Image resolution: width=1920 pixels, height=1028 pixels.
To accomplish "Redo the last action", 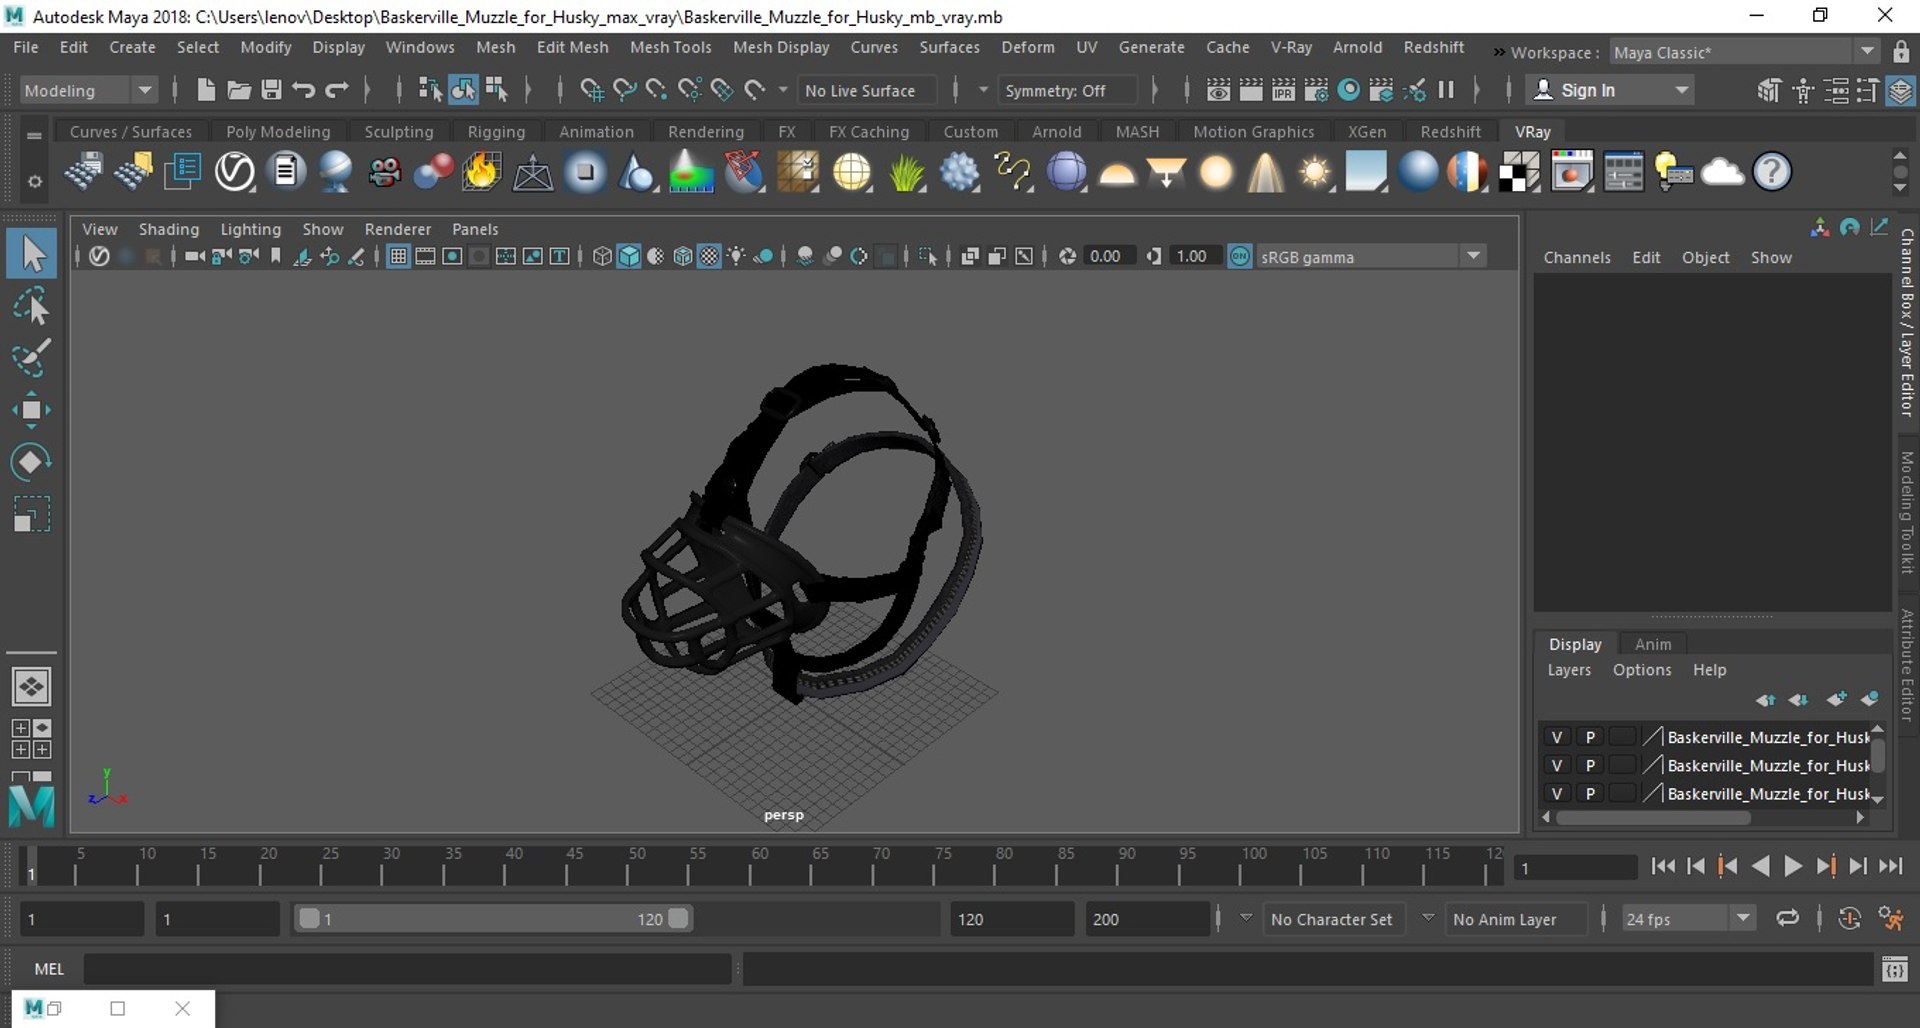I will click(337, 90).
